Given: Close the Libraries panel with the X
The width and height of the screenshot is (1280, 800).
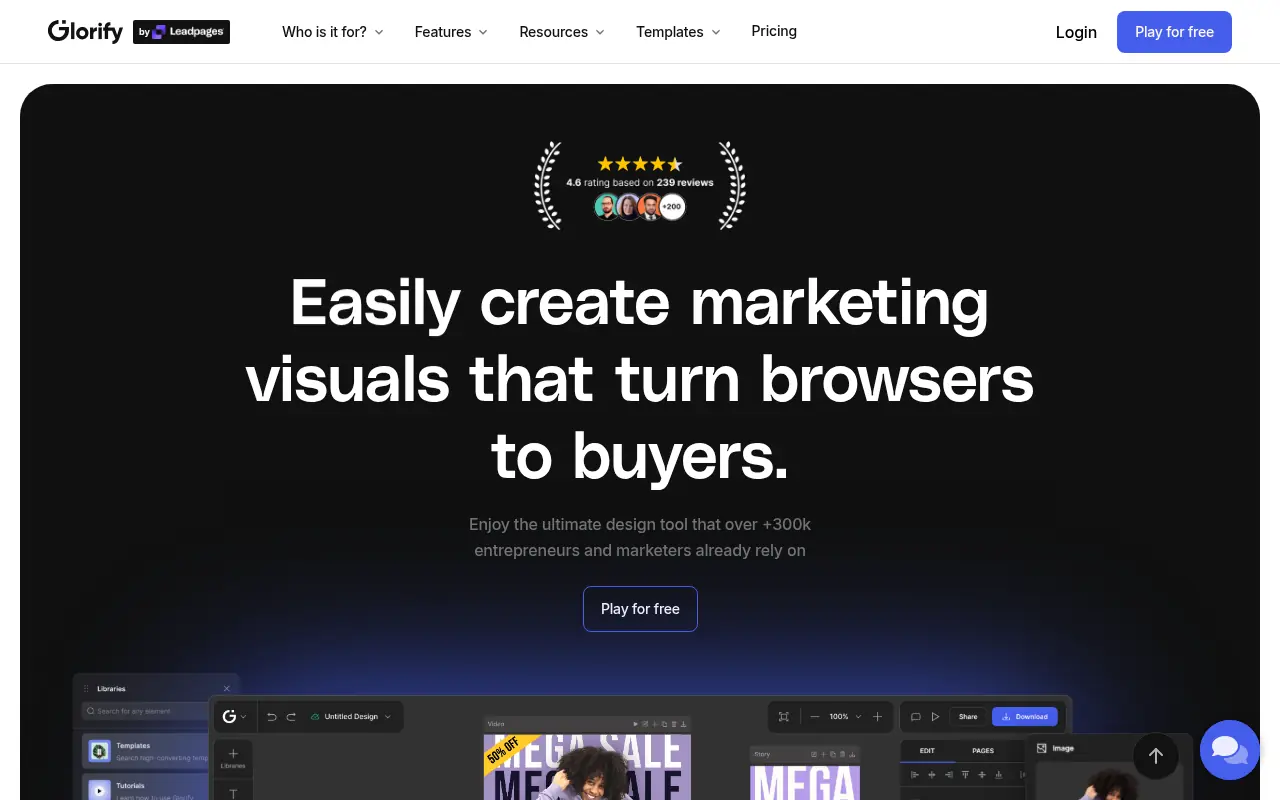Looking at the screenshot, I should pyautogui.click(x=226, y=689).
